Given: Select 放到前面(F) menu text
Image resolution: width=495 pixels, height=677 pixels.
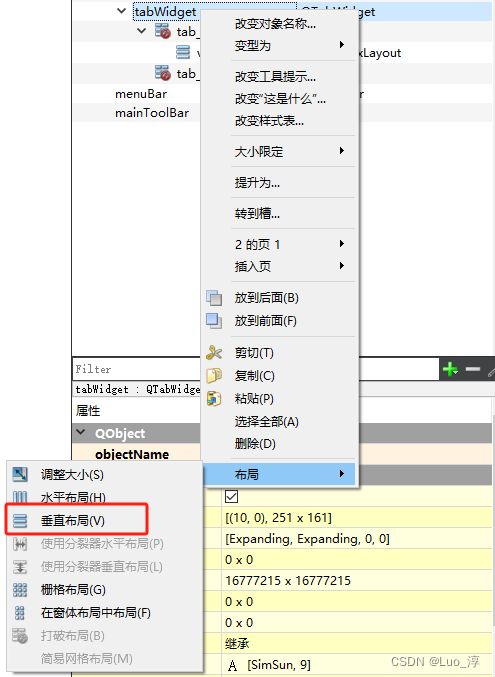Looking at the screenshot, I should [x=266, y=321].
